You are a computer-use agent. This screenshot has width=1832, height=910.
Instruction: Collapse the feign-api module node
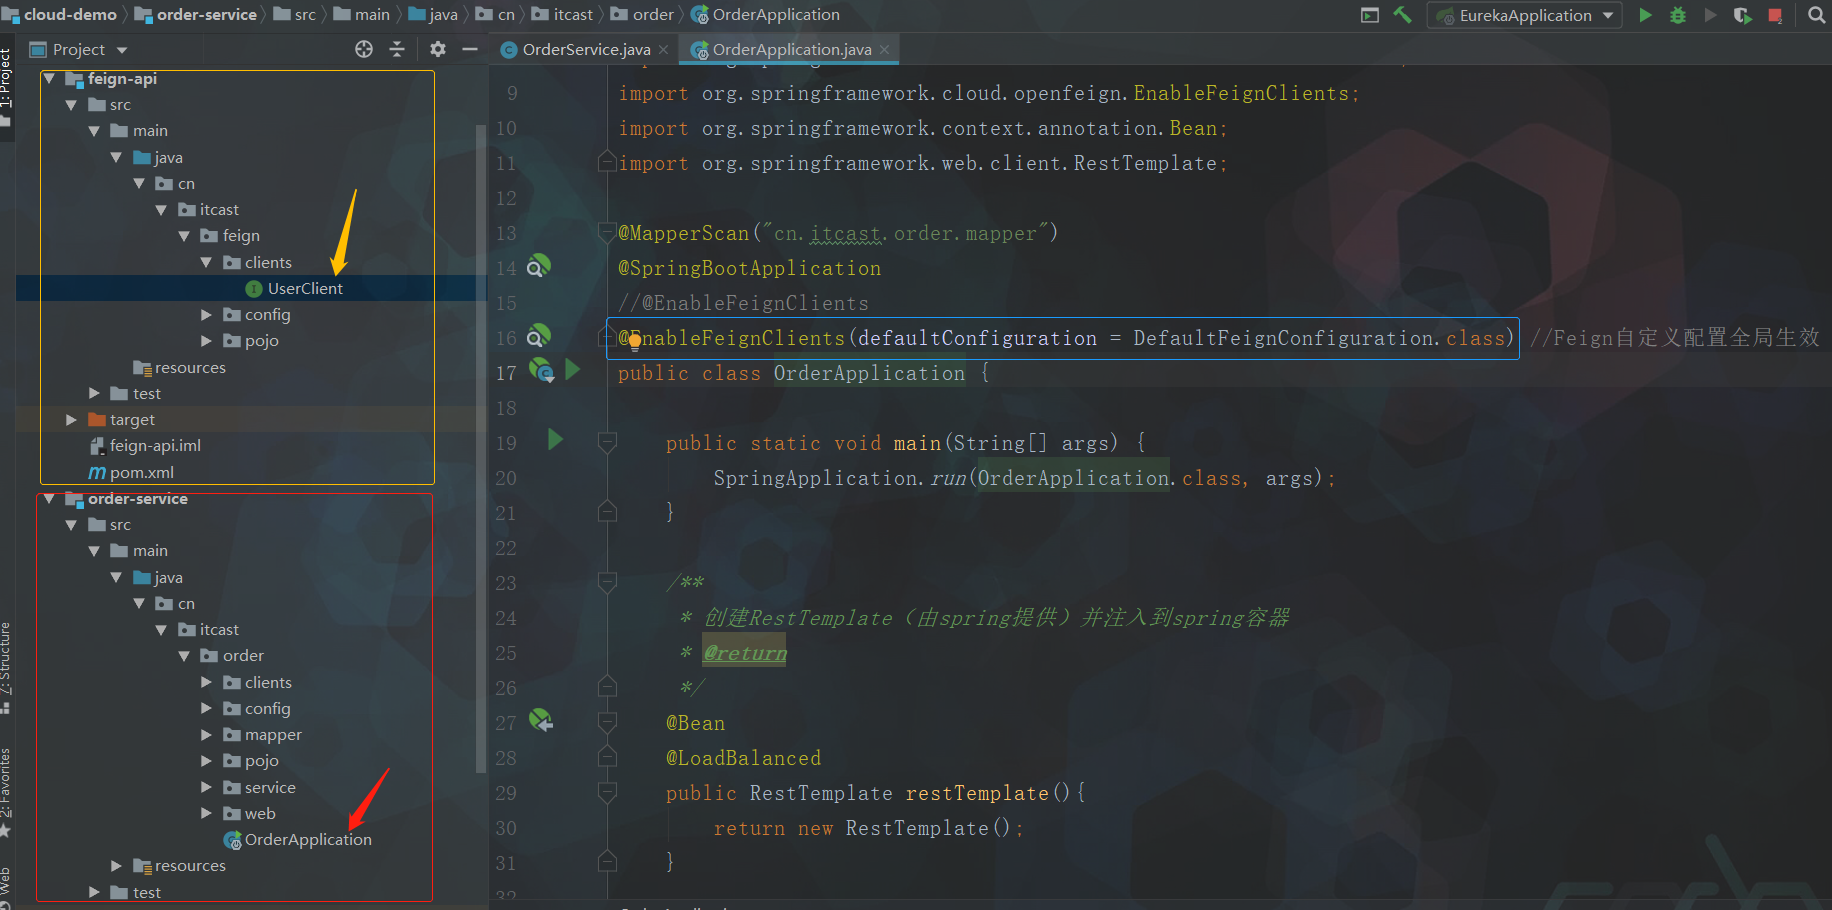[49, 78]
